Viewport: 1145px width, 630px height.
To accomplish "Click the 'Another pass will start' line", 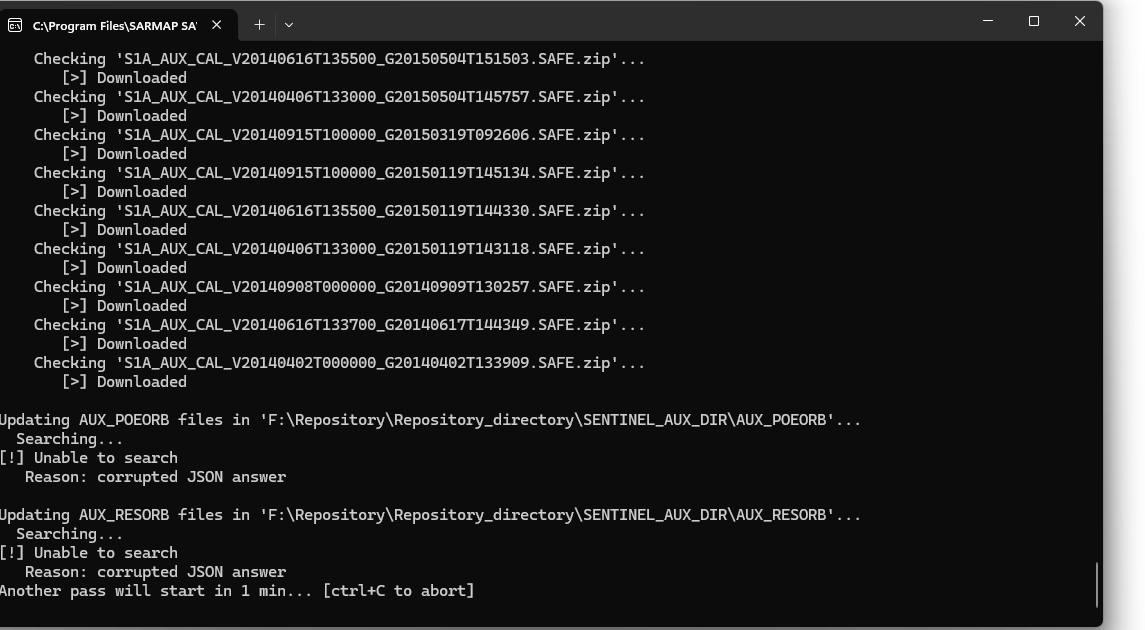I will pos(237,591).
